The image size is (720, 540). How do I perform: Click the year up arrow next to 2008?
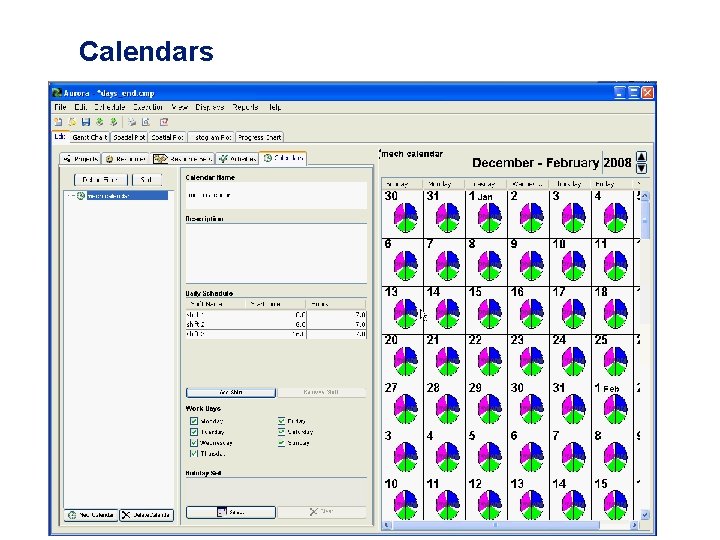pyautogui.click(x=641, y=157)
